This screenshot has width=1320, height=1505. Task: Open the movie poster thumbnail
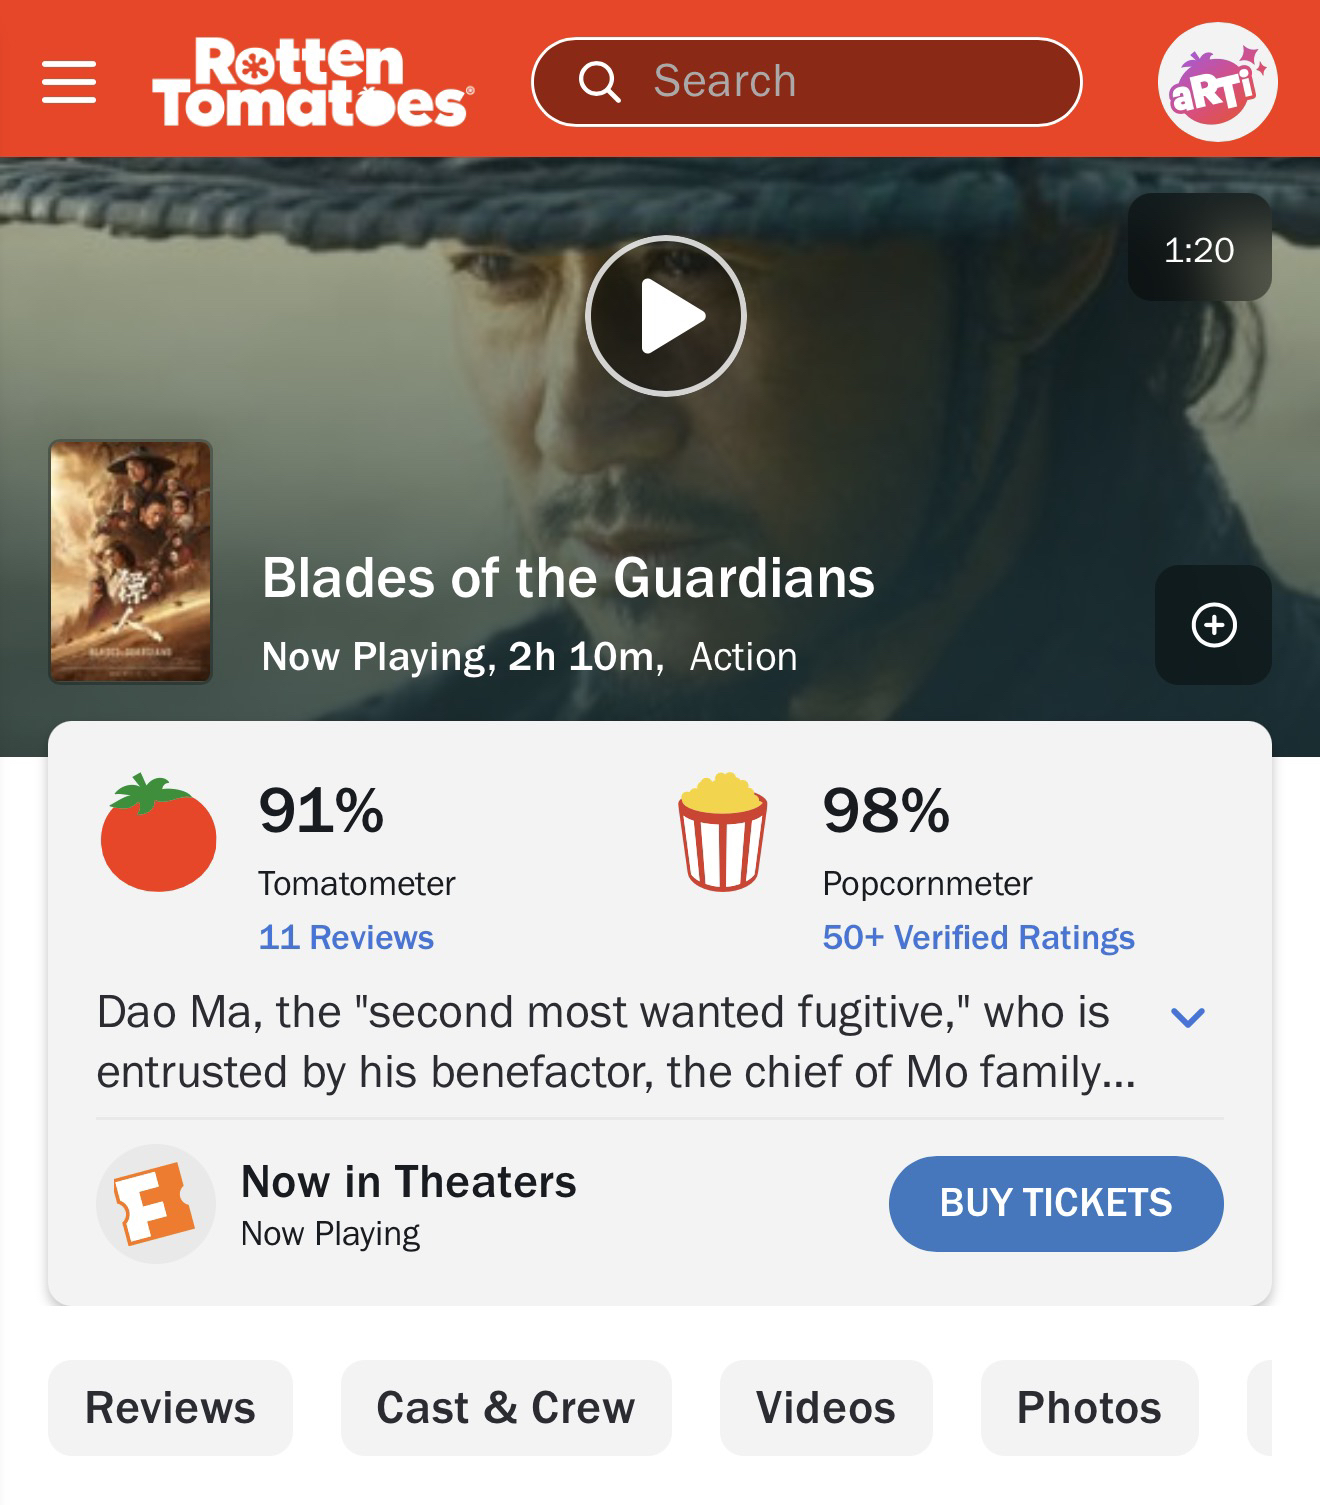click(x=131, y=562)
